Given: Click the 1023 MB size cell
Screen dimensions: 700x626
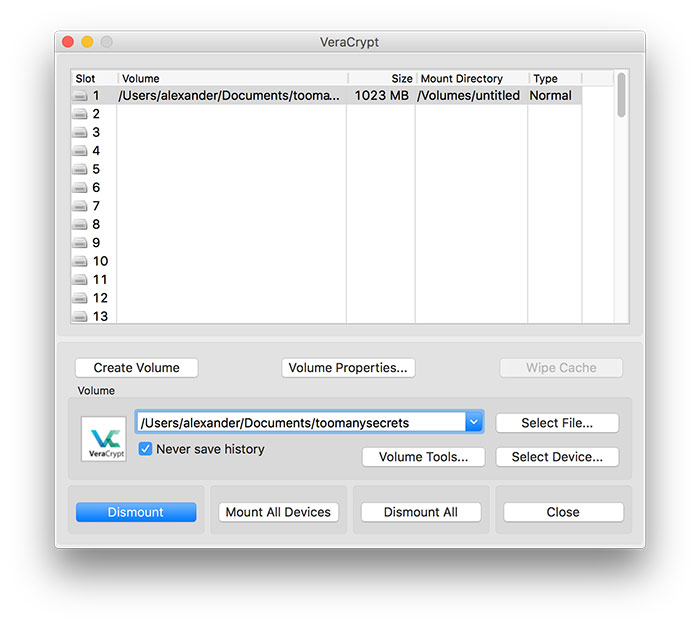Looking at the screenshot, I should coord(382,96).
